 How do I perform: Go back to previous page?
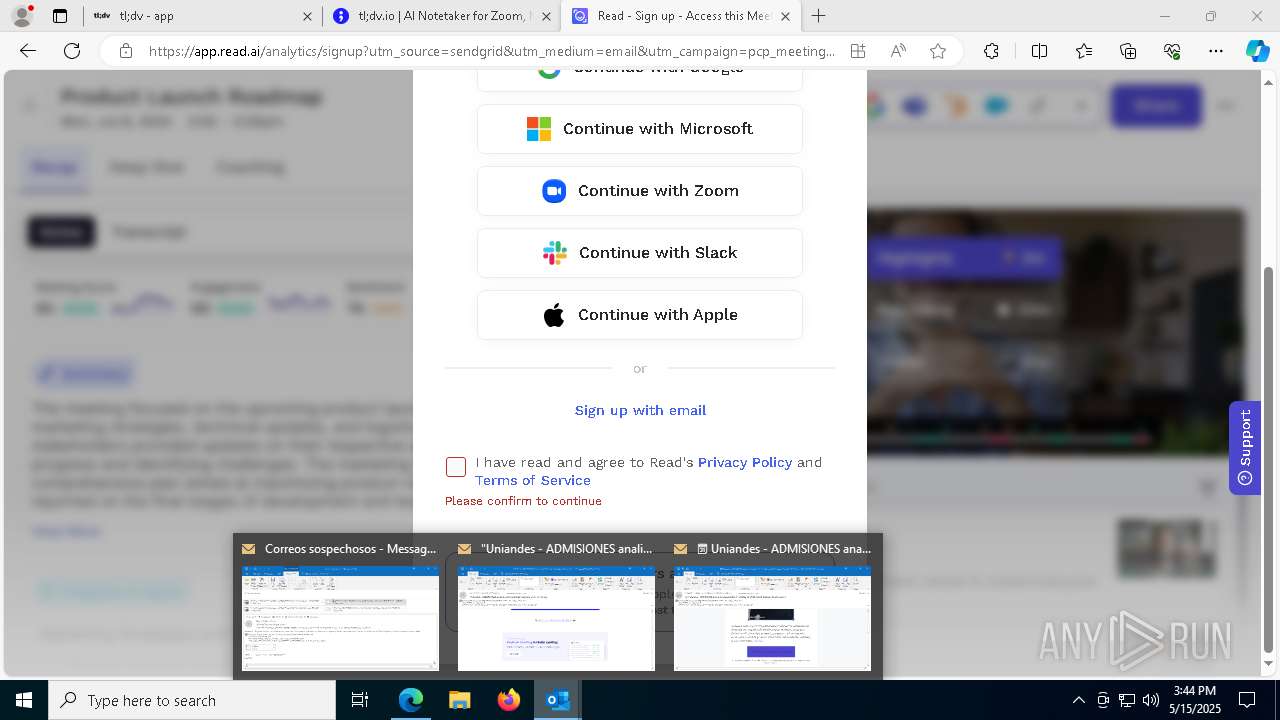click(28, 51)
